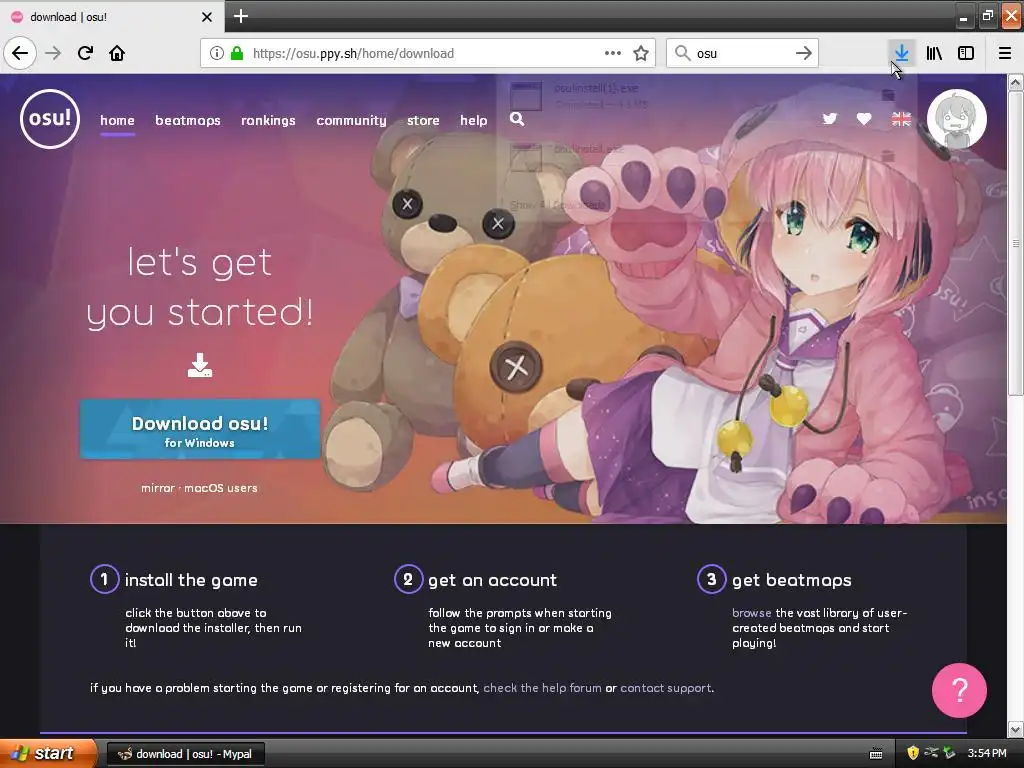This screenshot has width=1024, height=768.
Task: Click 'install the game' step heading
Action: (x=191, y=580)
